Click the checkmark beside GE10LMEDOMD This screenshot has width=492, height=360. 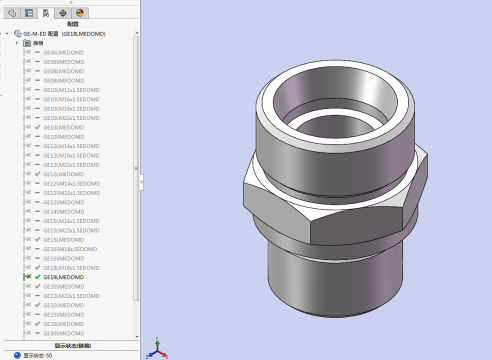point(37,127)
